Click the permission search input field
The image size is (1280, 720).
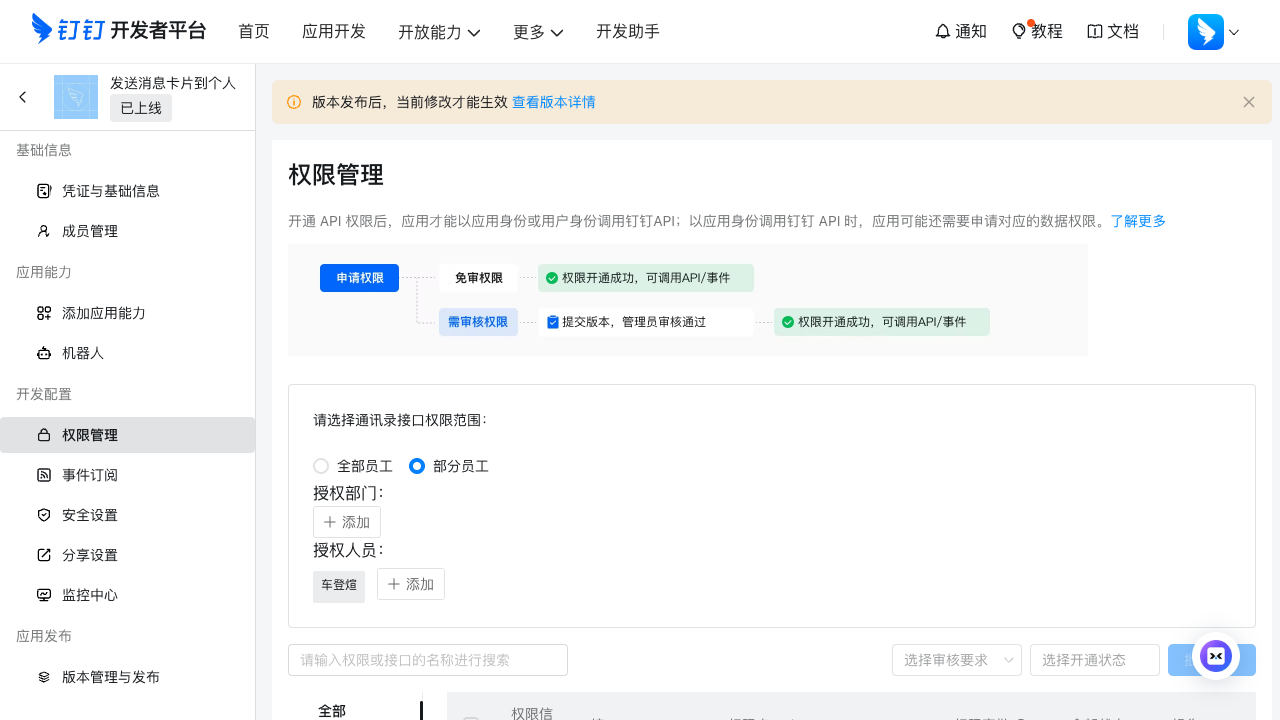click(x=427, y=660)
